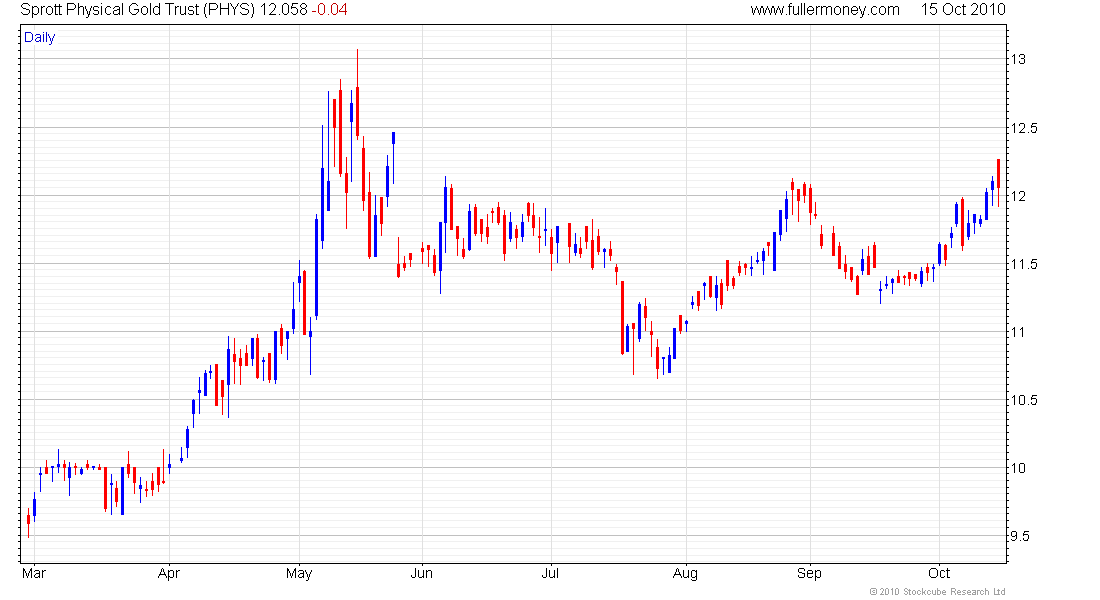Click the -0.04 price change value
This screenshot has width=1100, height=600.
(330, 10)
